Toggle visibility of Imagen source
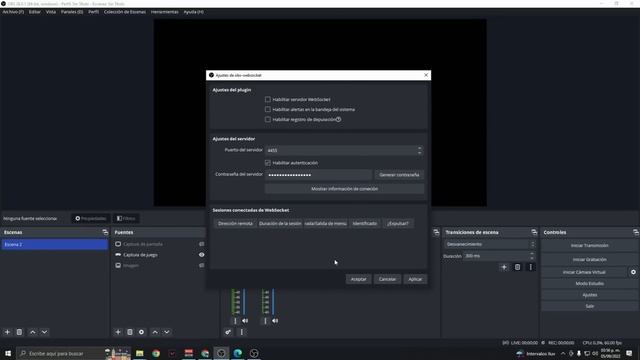Image resolution: width=640 pixels, height=360 pixels. pyautogui.click(x=202, y=265)
